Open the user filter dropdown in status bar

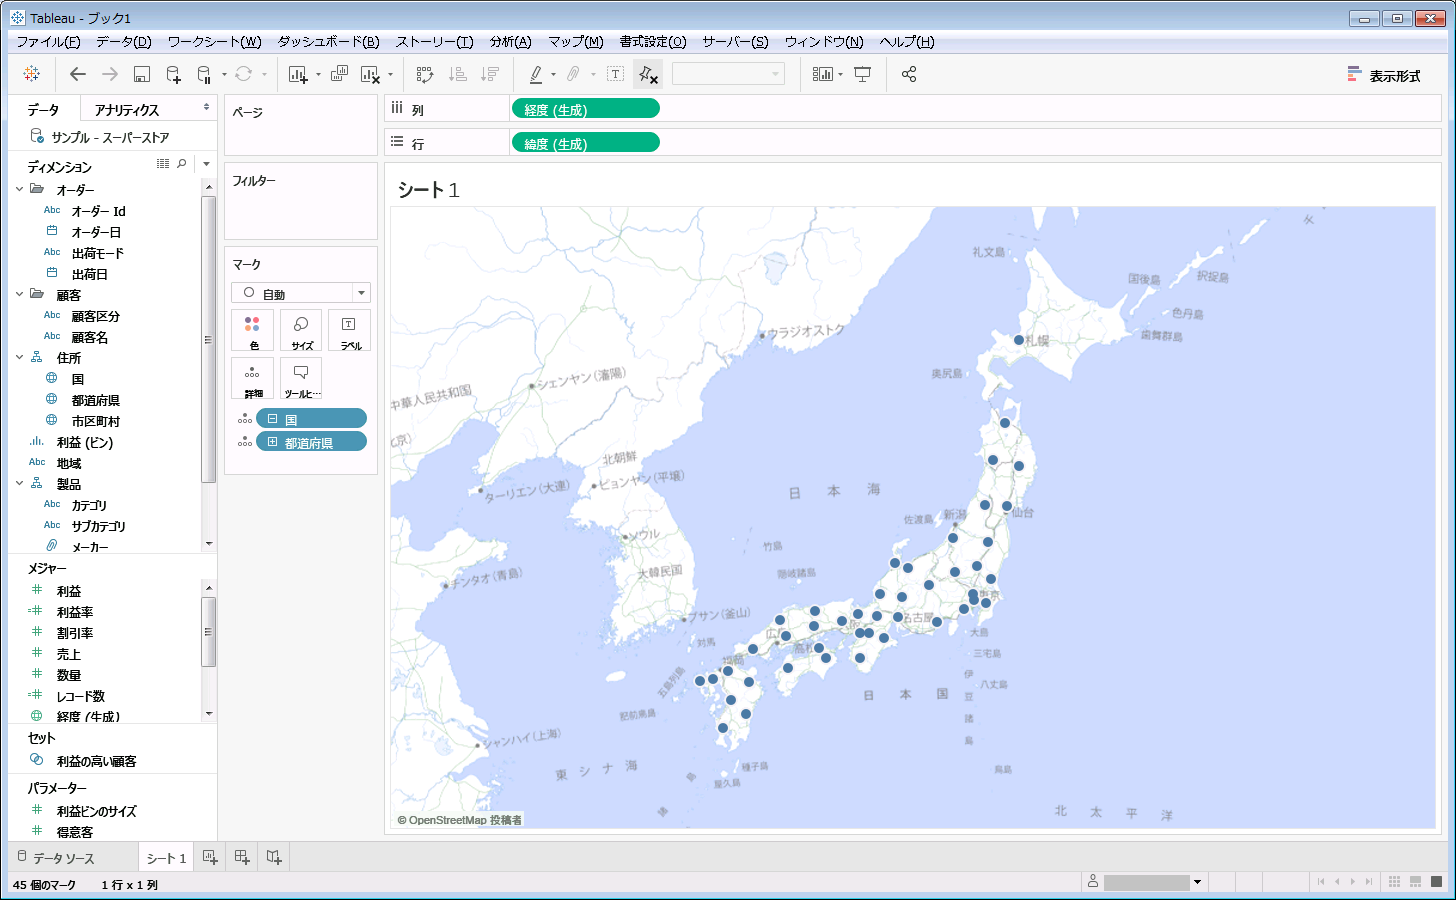pos(1197,882)
